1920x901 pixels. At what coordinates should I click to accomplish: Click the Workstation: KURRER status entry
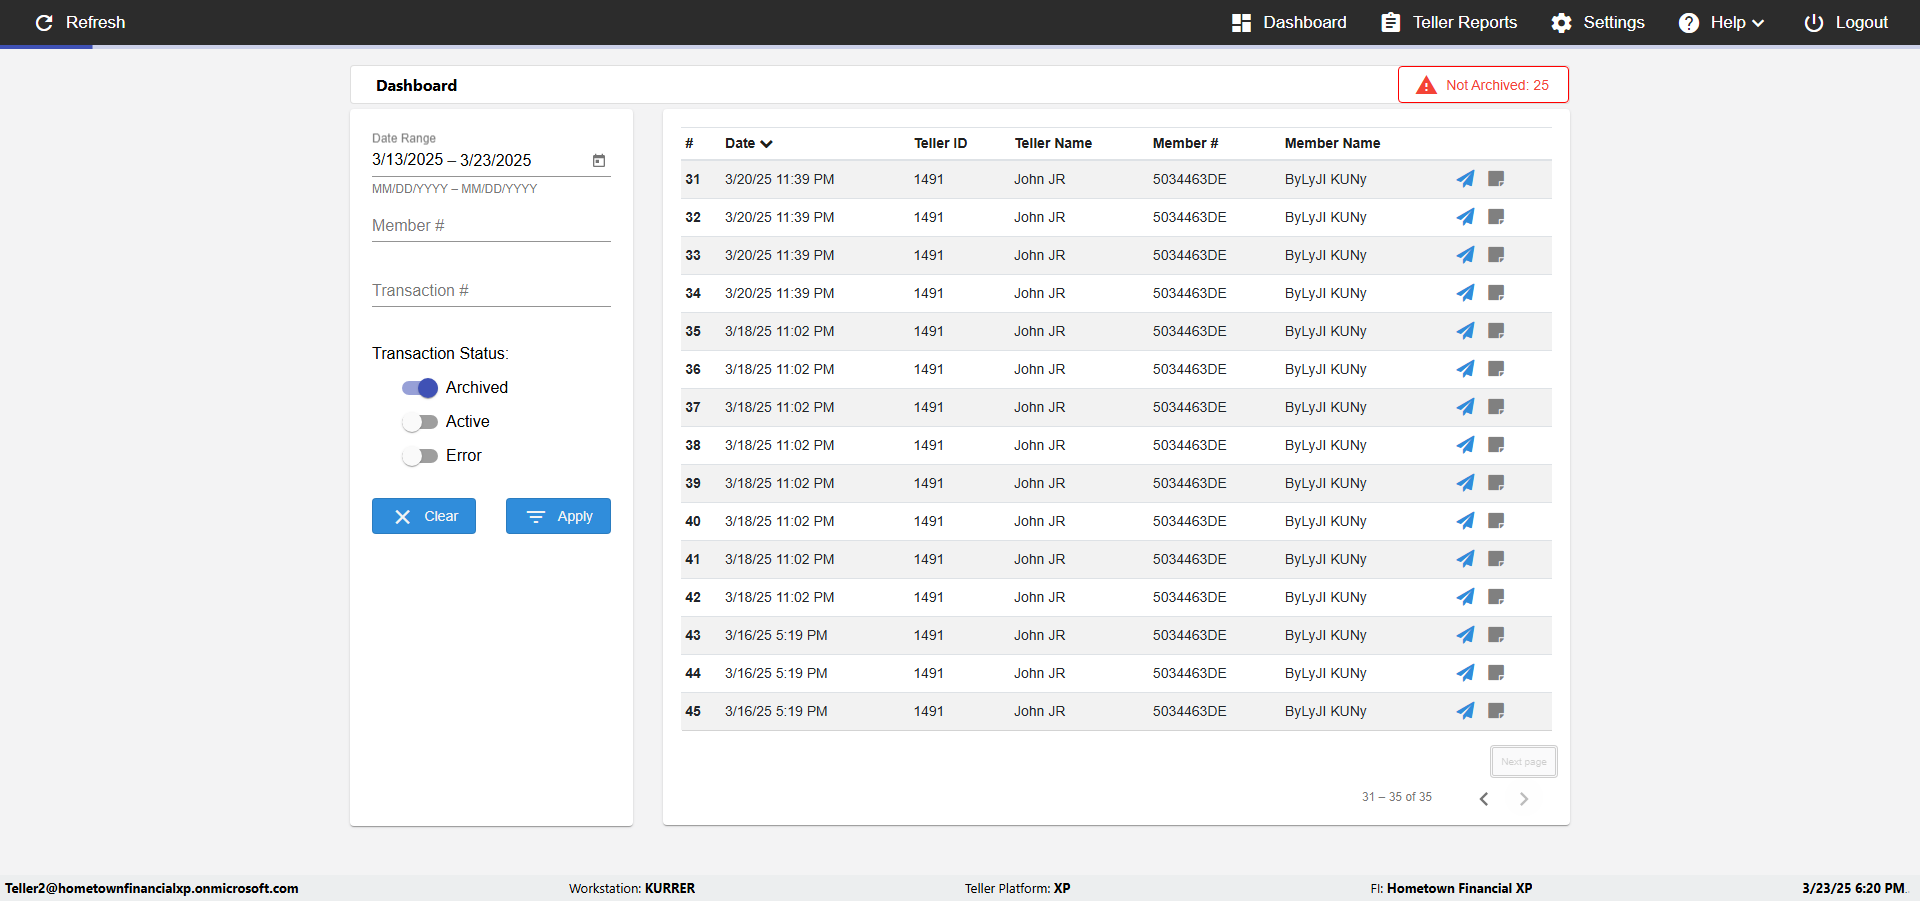pos(632,888)
